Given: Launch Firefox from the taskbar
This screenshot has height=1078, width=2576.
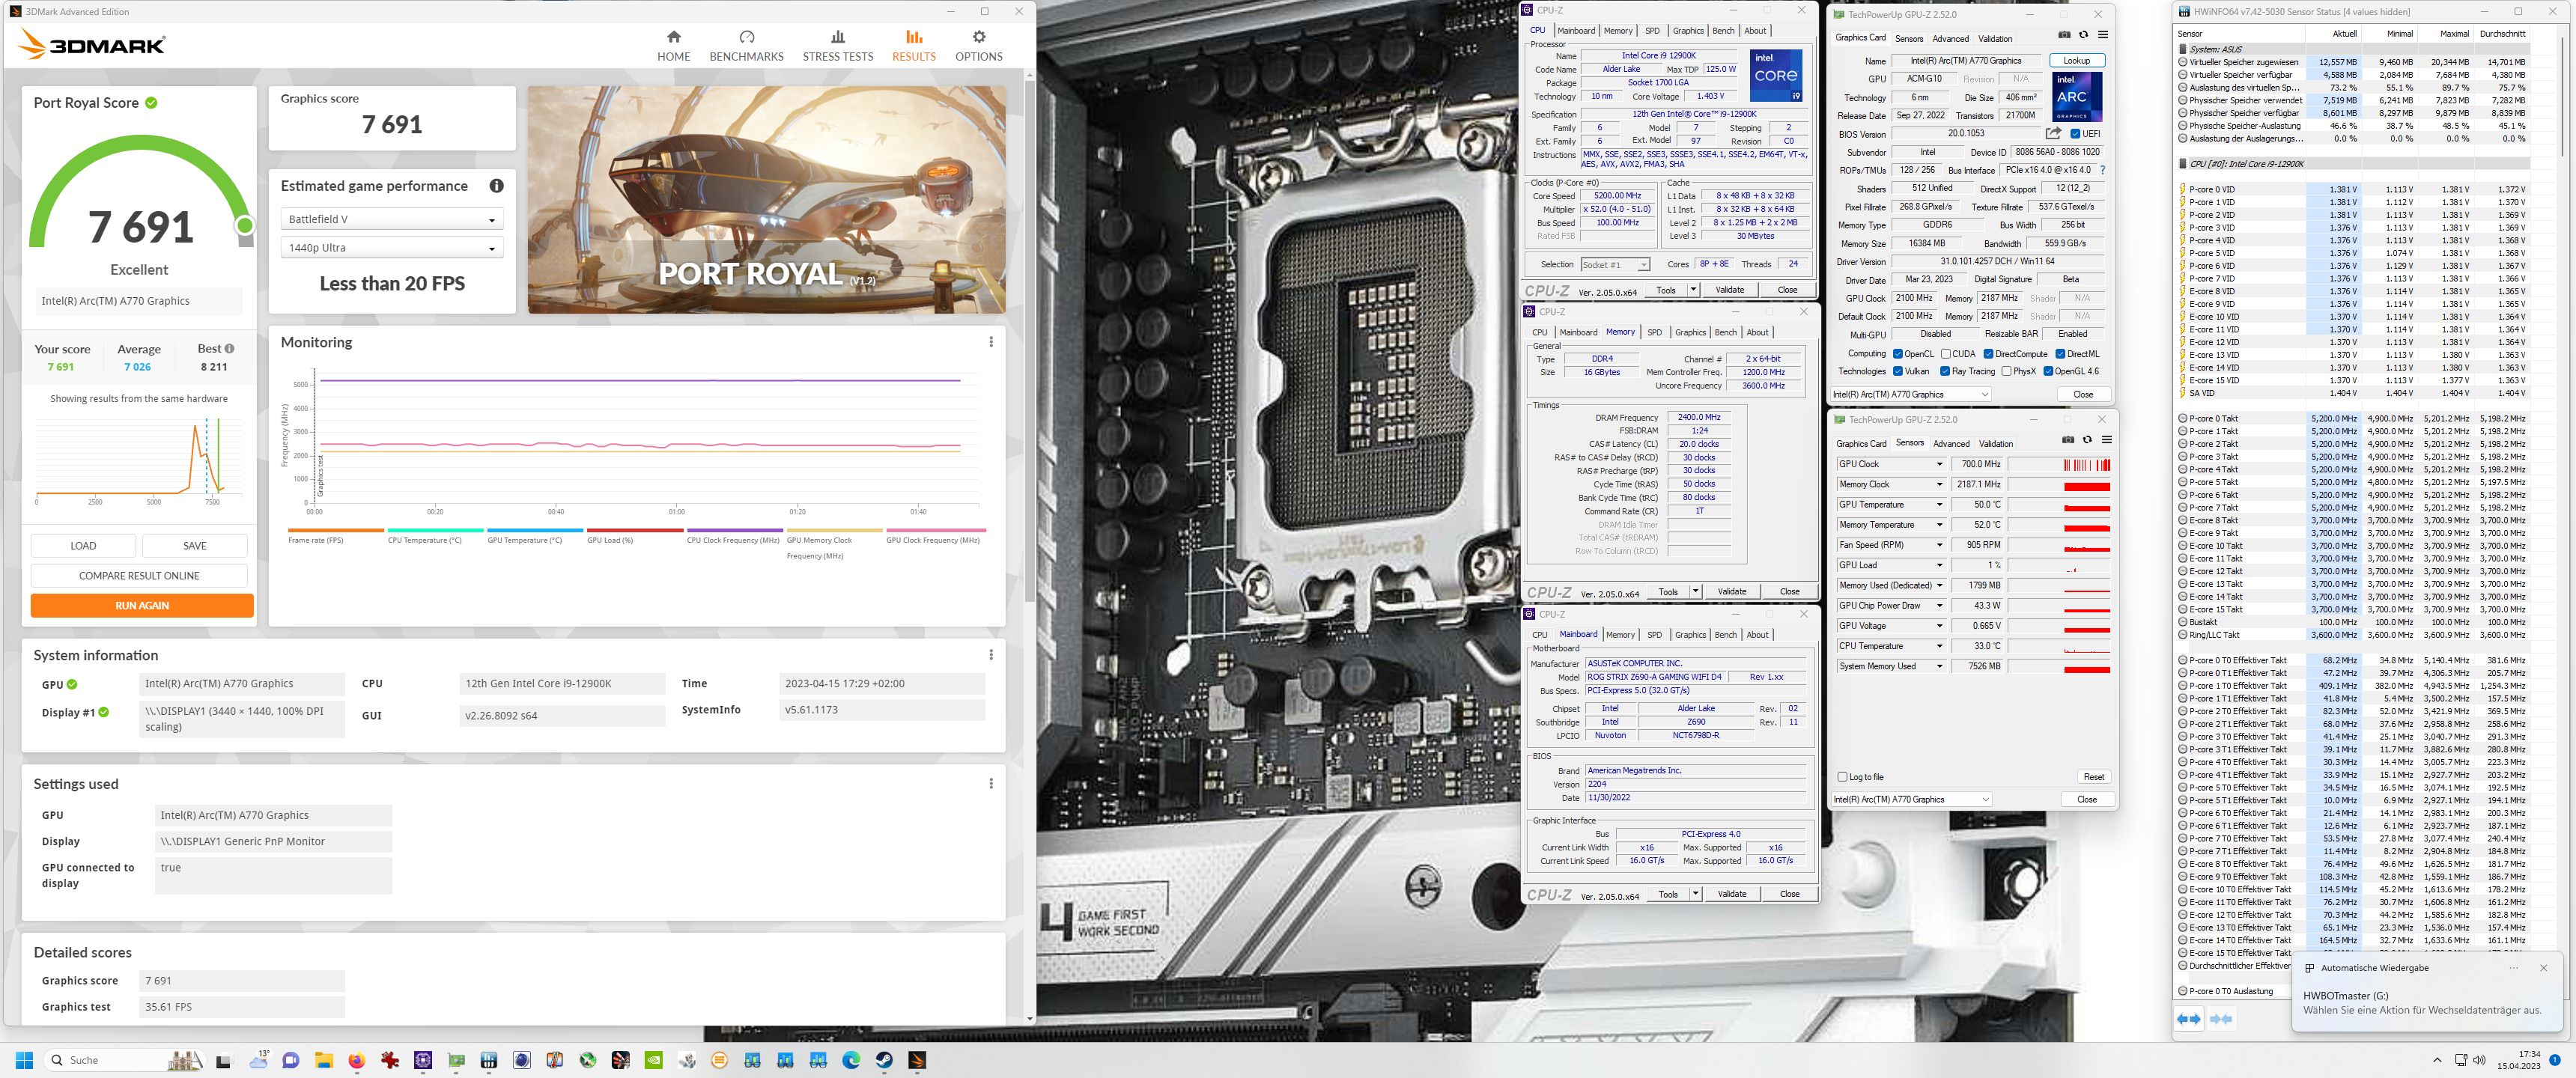Looking at the screenshot, I should click(357, 1060).
